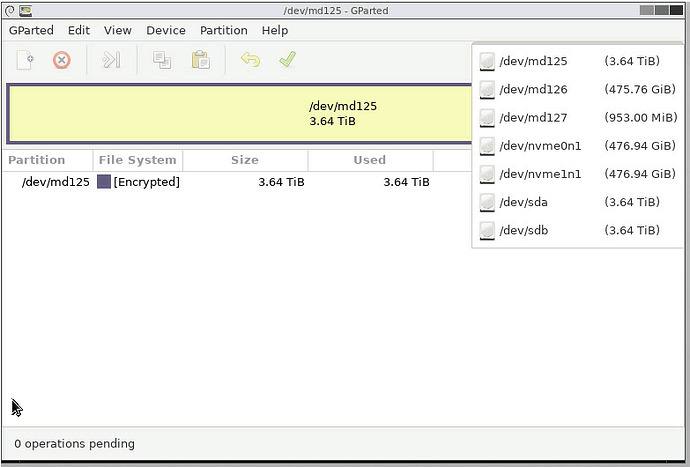Click the Delete partition toolbar icon
The height and width of the screenshot is (467, 690).
coord(62,60)
